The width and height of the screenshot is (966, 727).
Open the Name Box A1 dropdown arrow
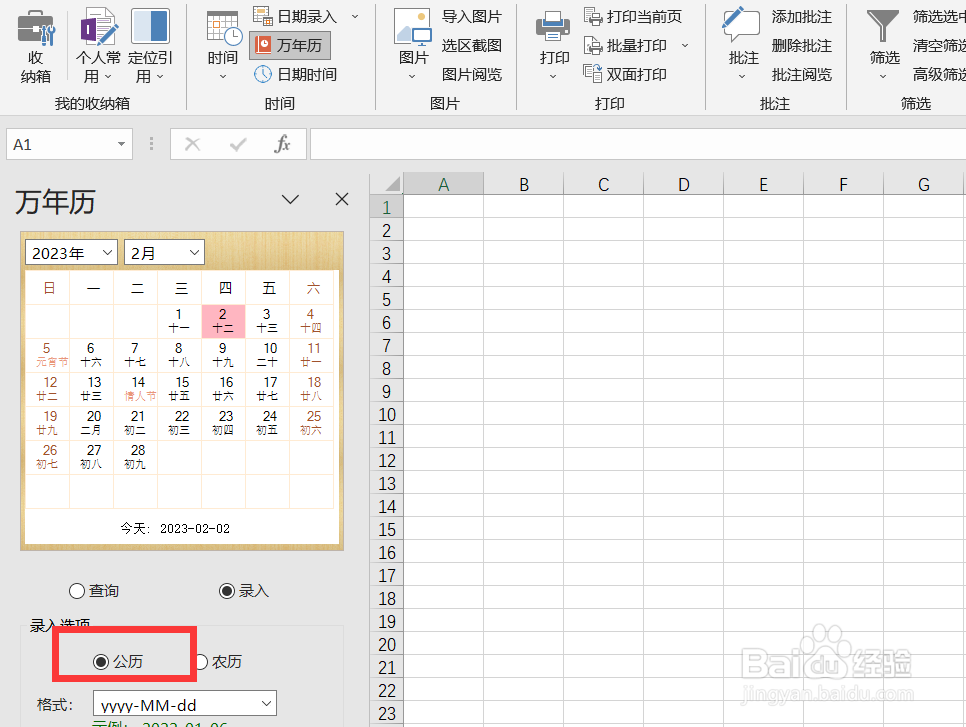click(x=121, y=144)
